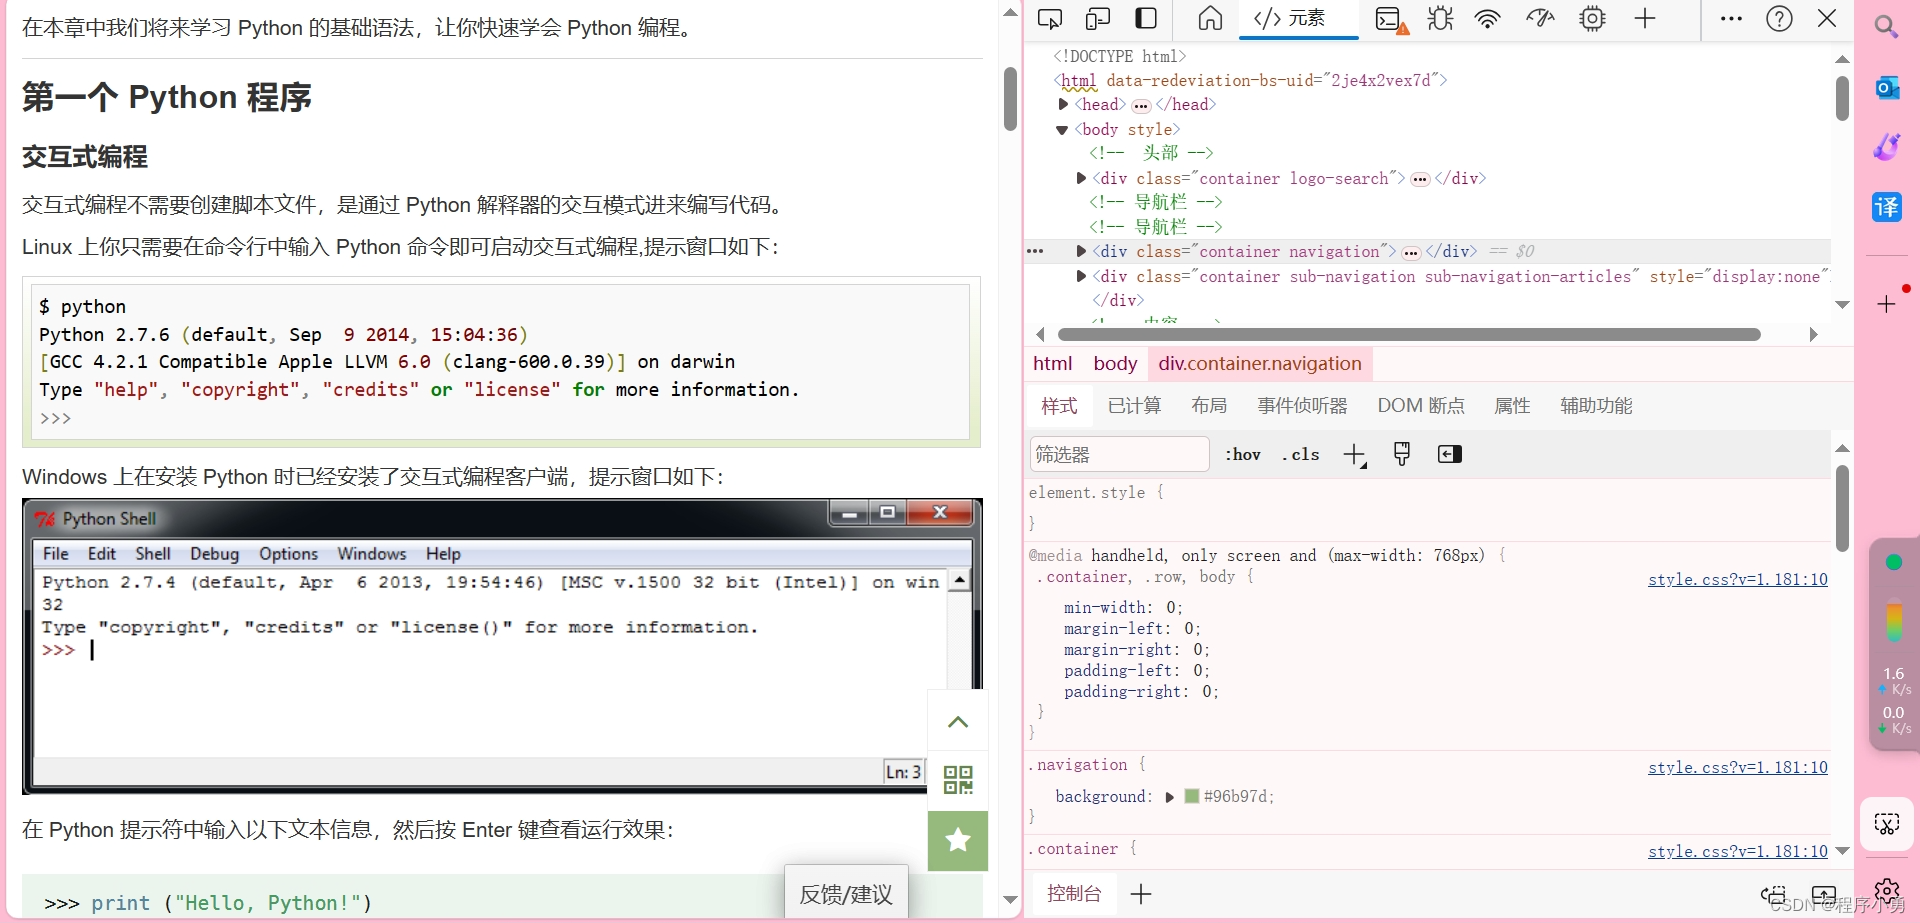Screen dimensions: 1920x923
Task: Select the 样式 styles tab
Action: pos(1059,406)
